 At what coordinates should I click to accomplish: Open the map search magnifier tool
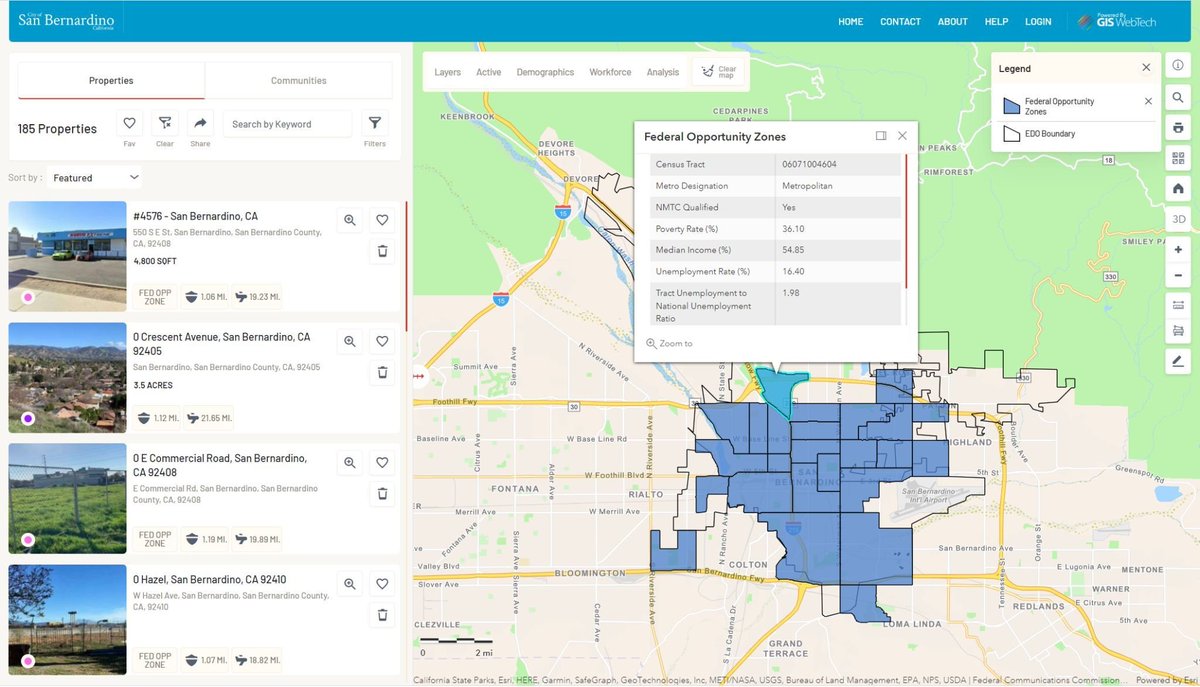coord(1178,97)
